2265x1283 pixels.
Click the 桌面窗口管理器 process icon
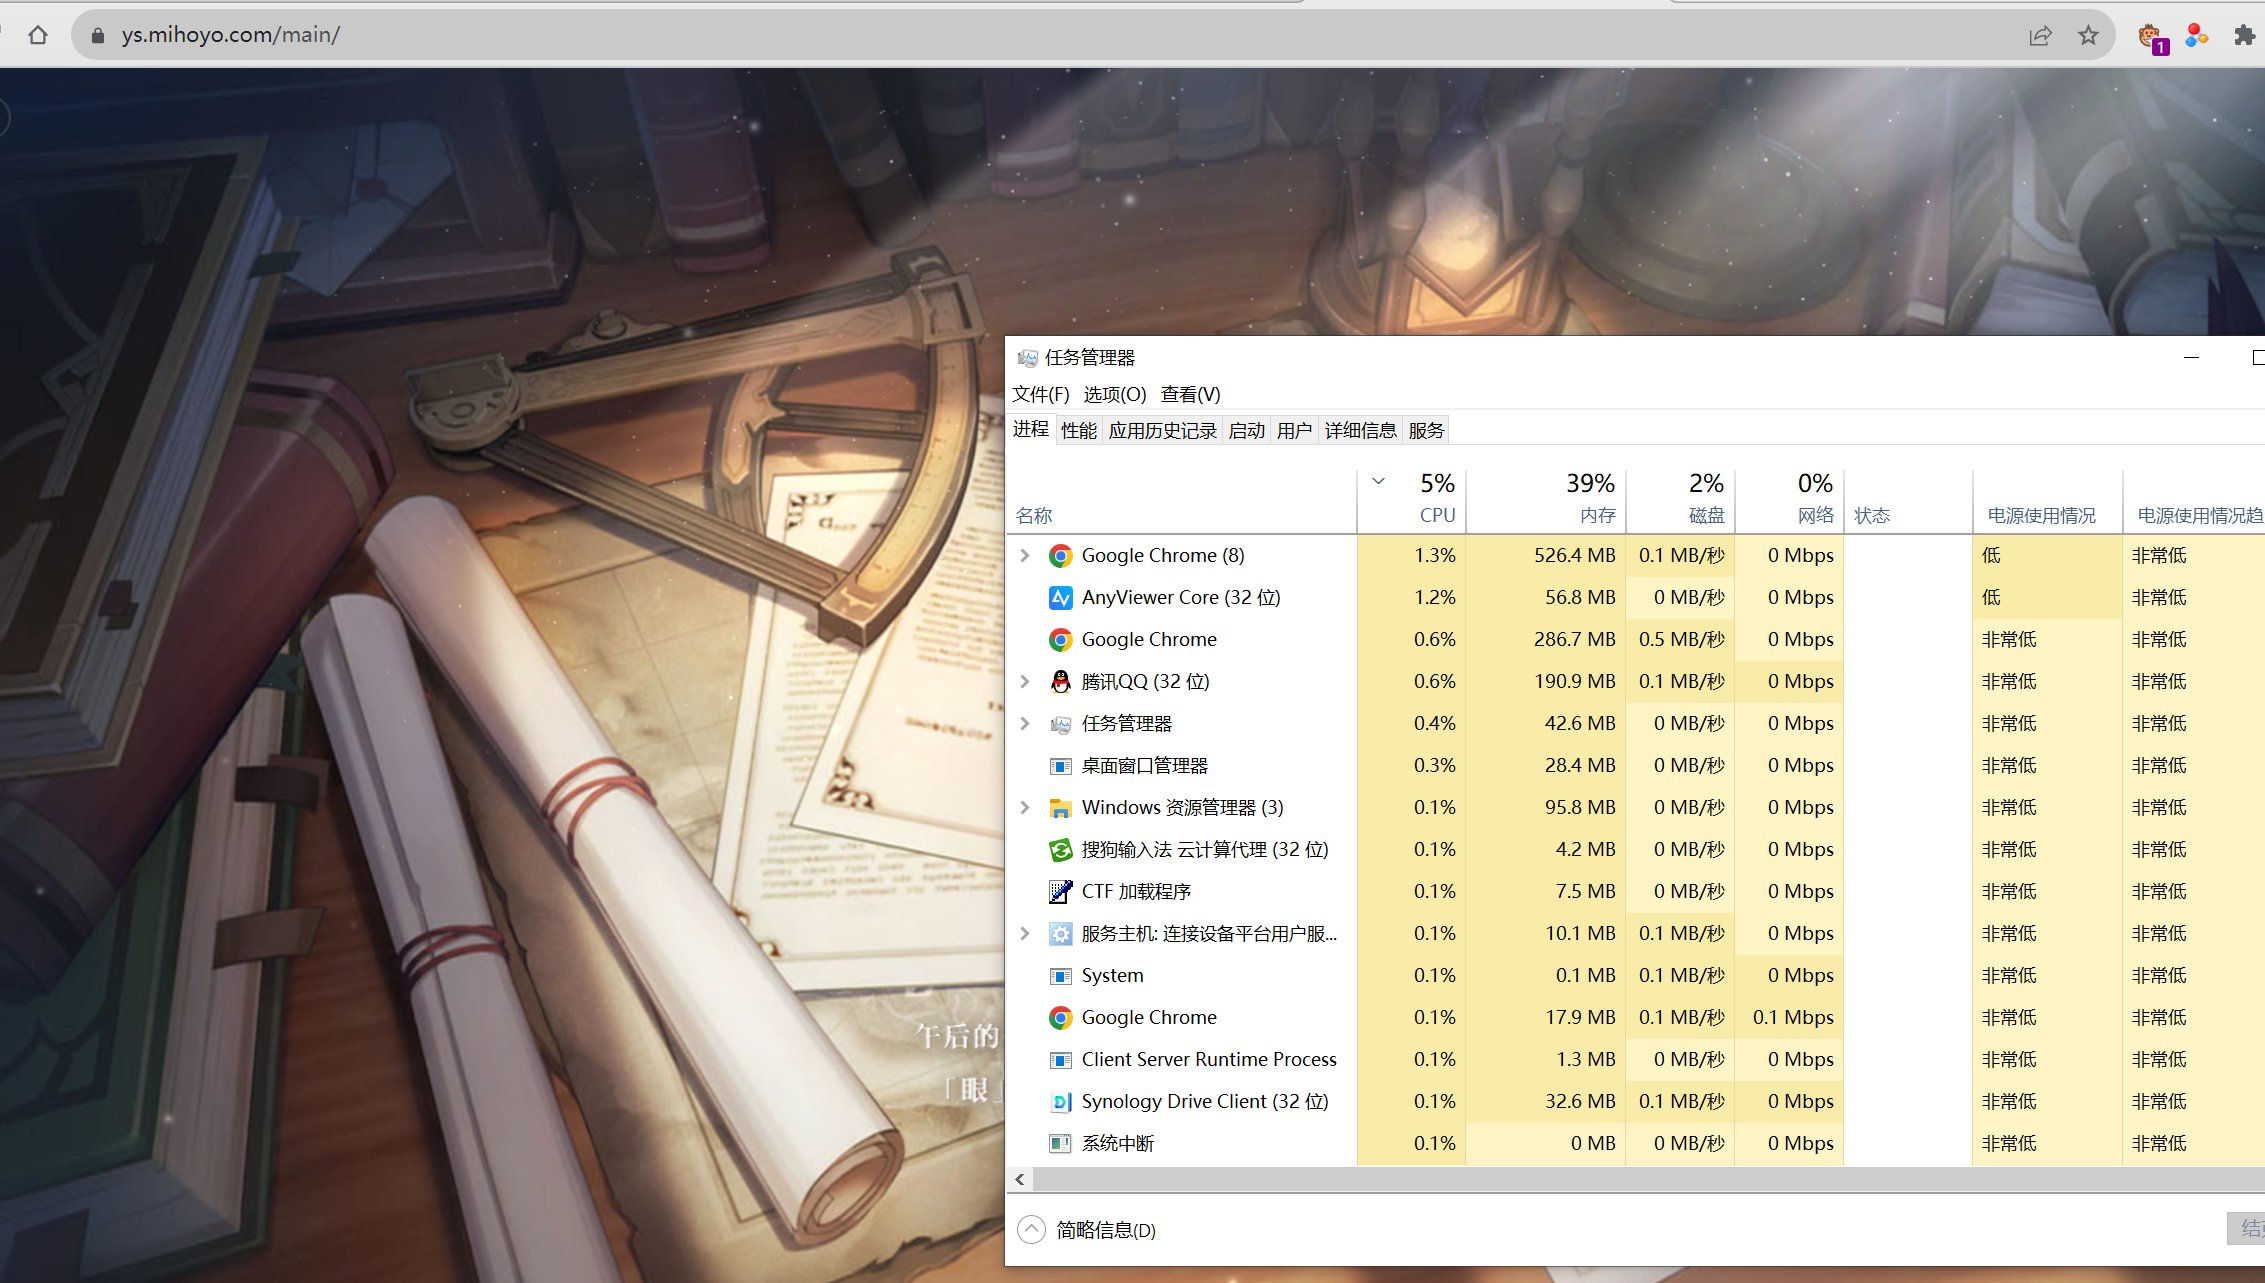tap(1060, 766)
